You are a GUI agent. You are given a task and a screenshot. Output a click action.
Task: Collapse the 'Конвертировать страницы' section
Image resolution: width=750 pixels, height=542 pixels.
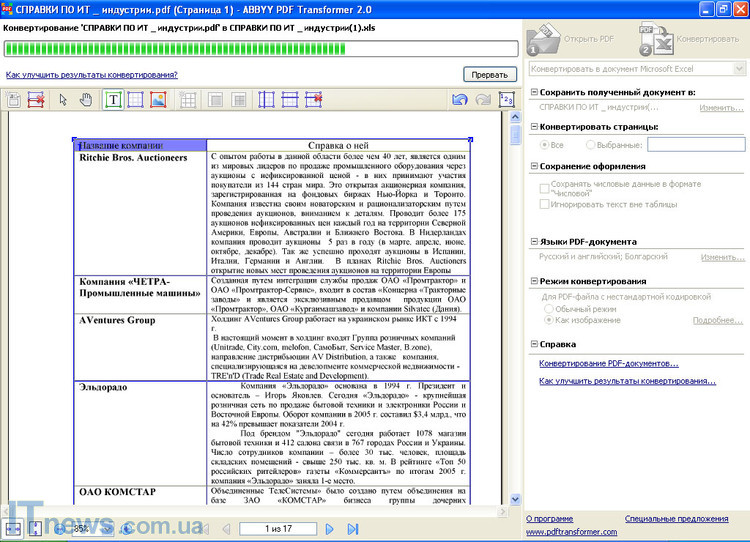pos(534,127)
